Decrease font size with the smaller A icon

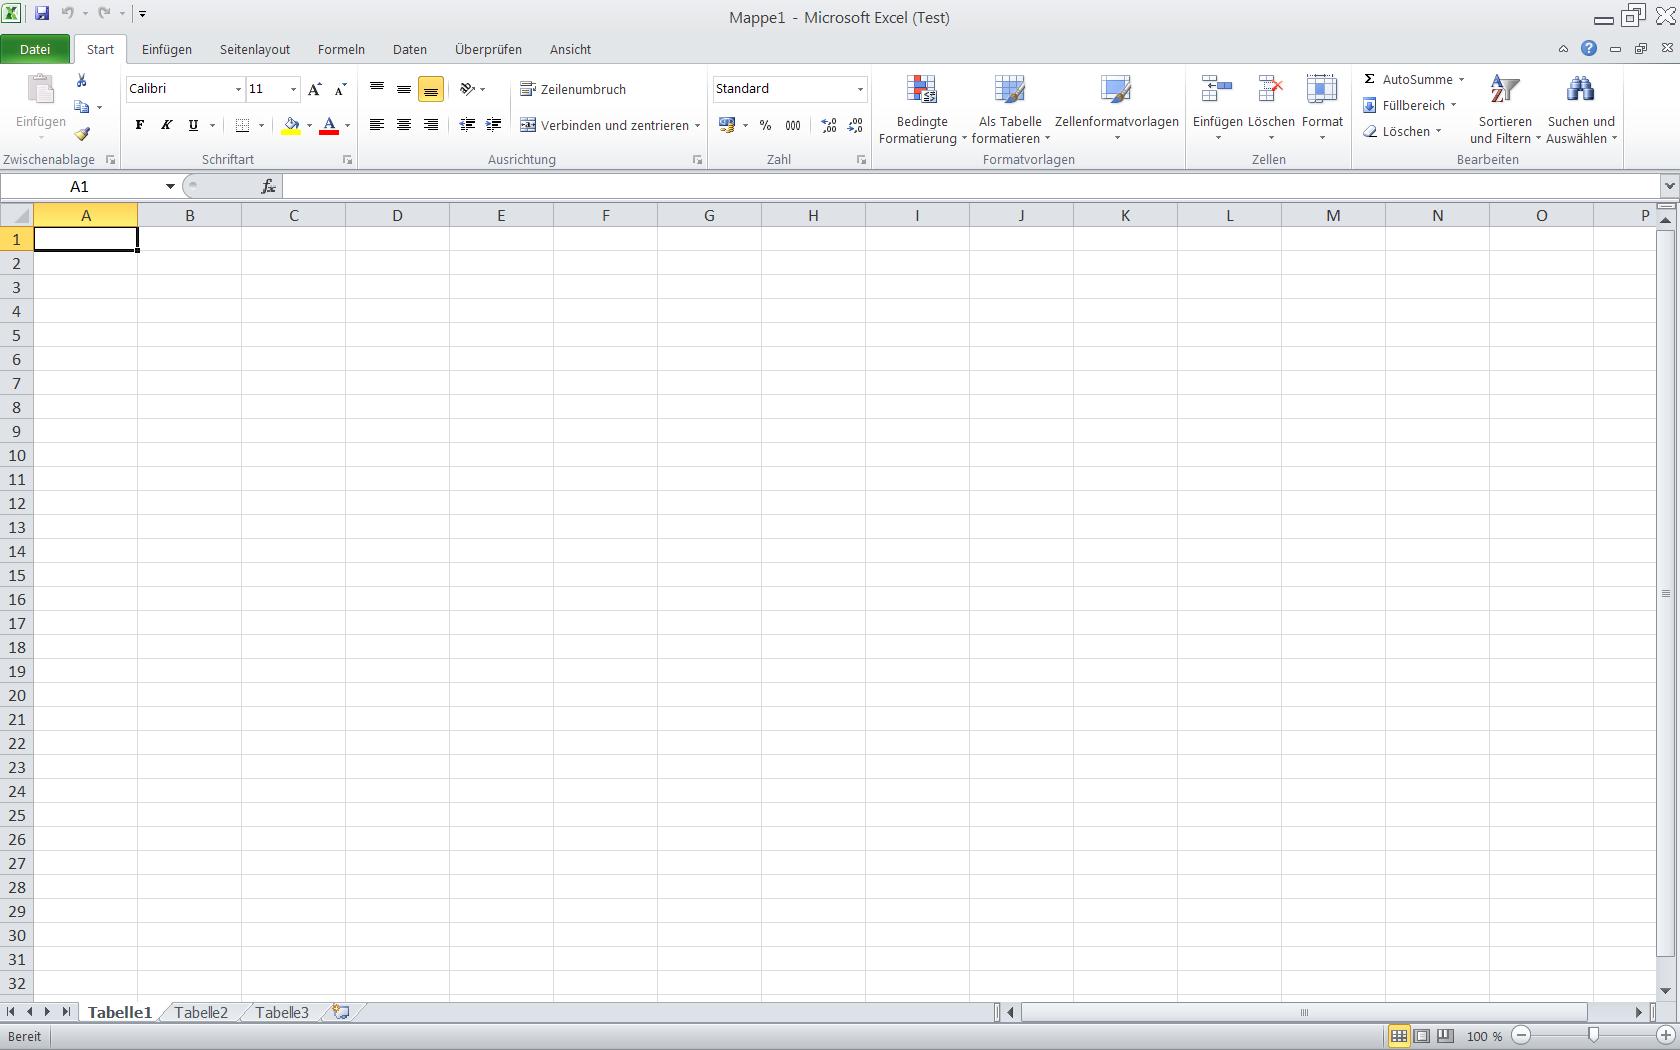pyautogui.click(x=340, y=89)
